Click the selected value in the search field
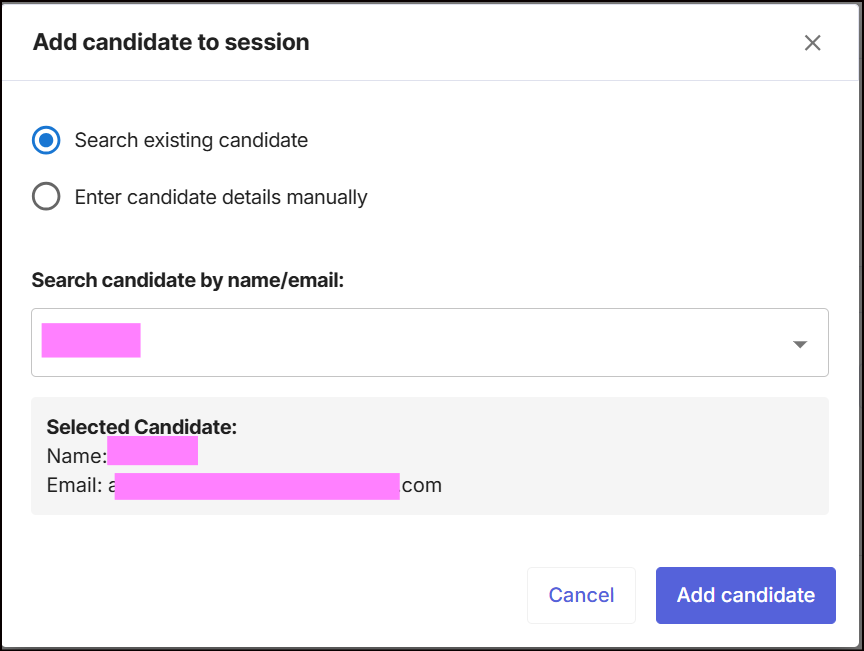 (91, 340)
